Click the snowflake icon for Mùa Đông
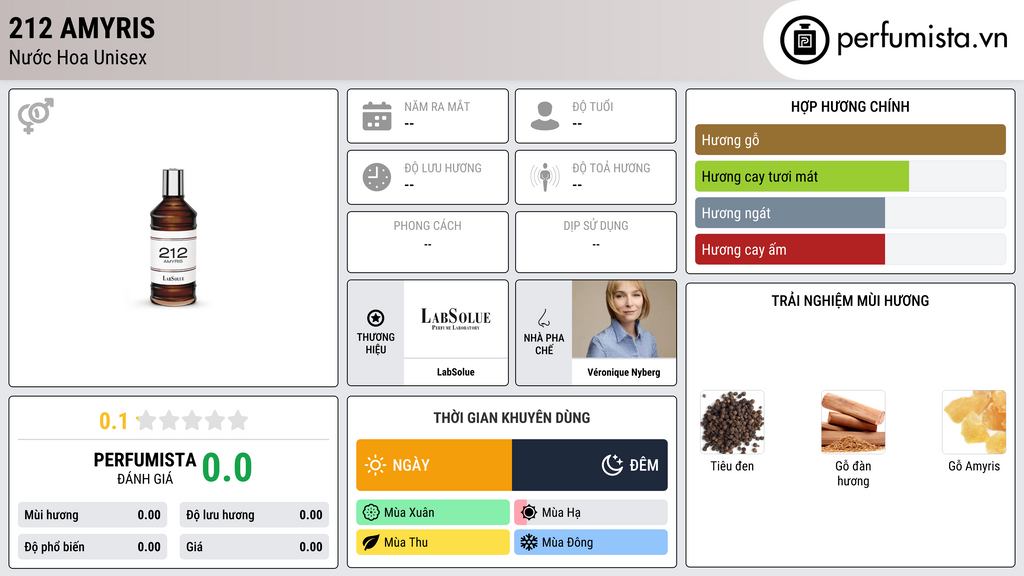This screenshot has height=576, width=1024. click(x=529, y=543)
